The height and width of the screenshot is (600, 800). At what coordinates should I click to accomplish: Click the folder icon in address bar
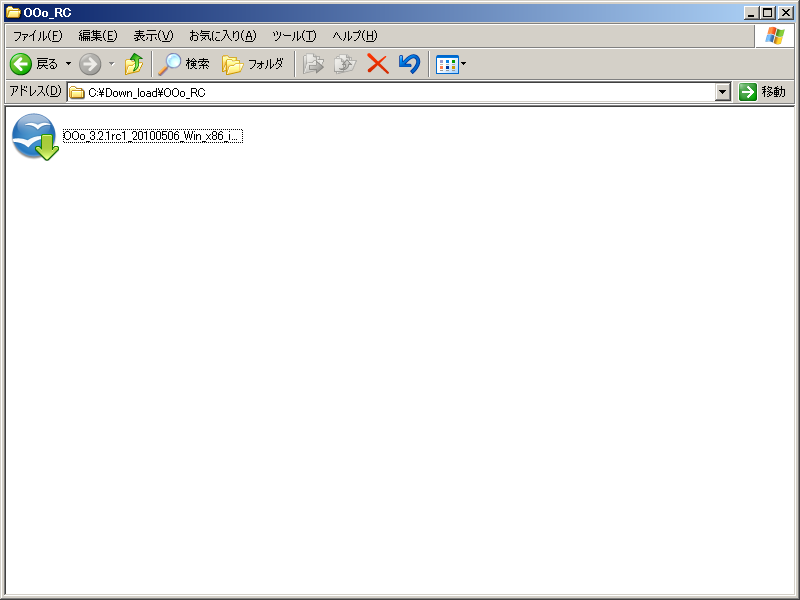click(77, 92)
